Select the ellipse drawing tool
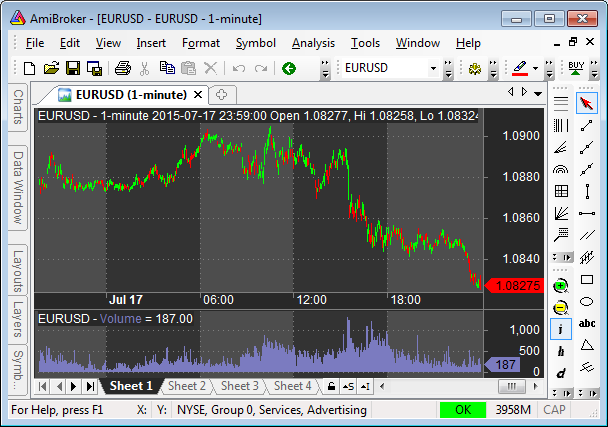The height and width of the screenshot is (427, 608). click(587, 302)
